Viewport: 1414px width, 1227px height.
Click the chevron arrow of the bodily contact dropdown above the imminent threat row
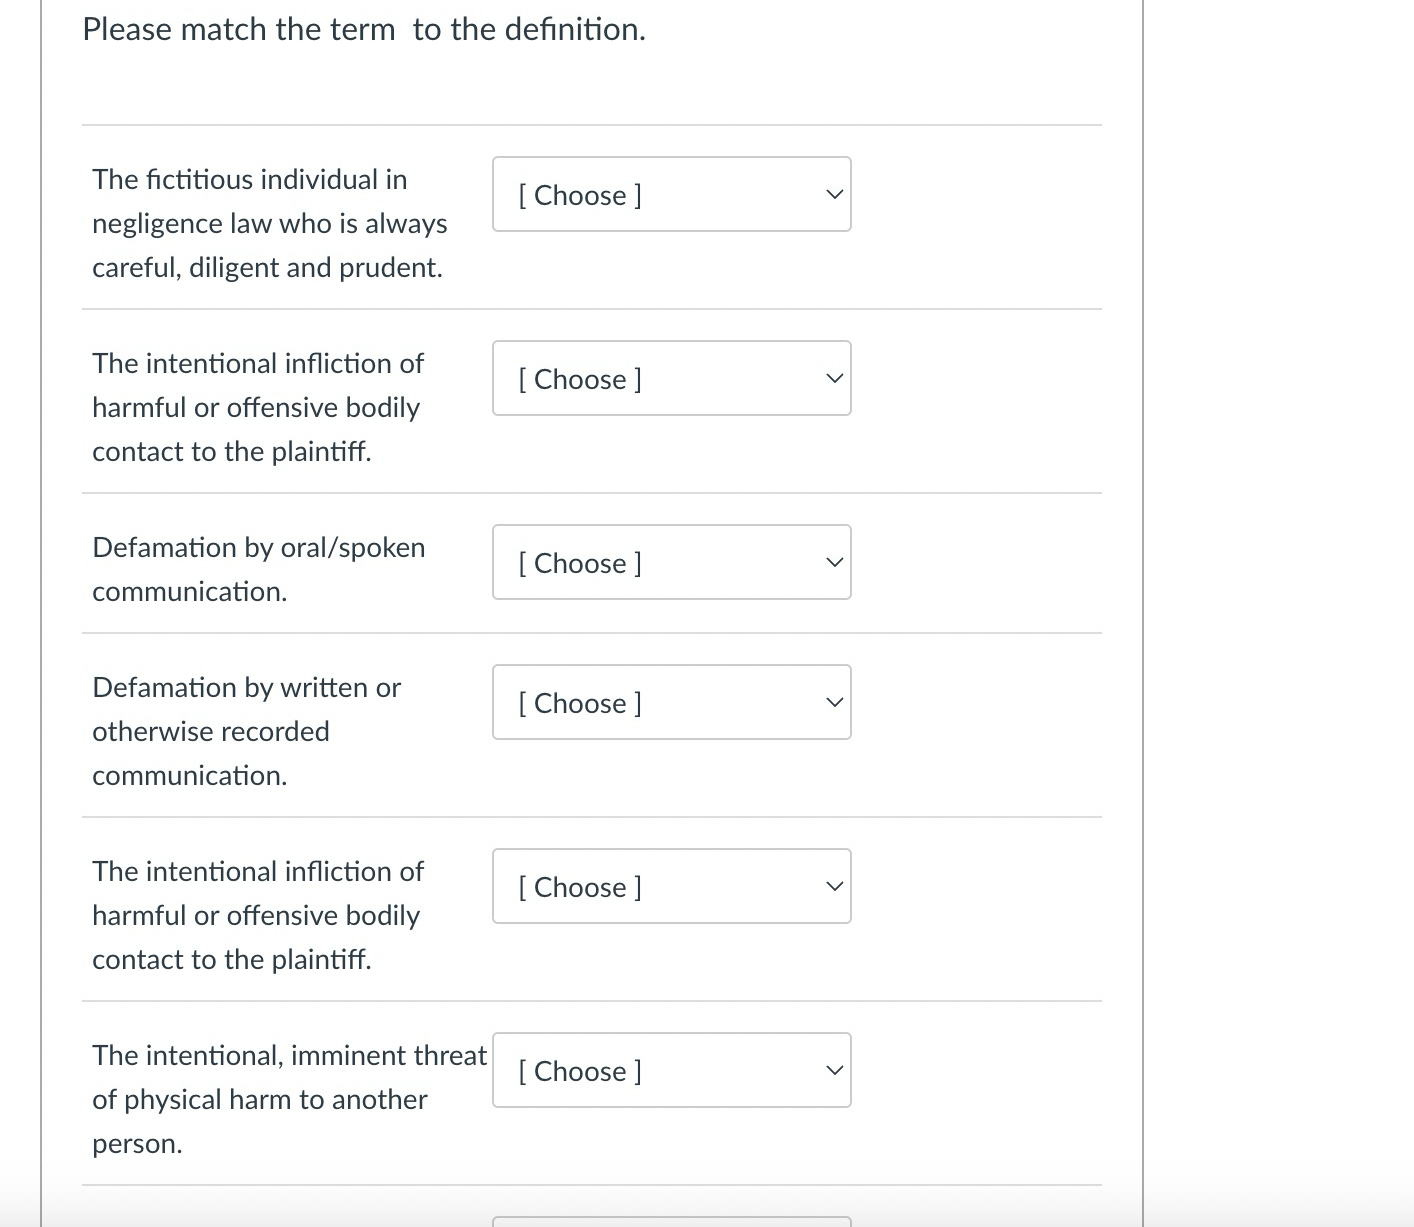coord(834,886)
